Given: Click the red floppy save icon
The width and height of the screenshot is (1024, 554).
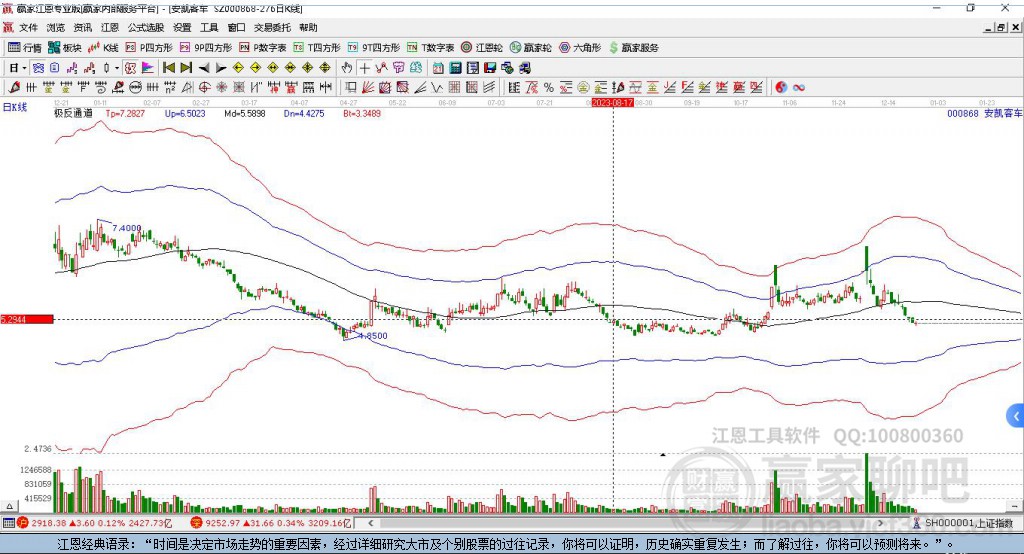Looking at the screenshot, I should tap(490, 68).
